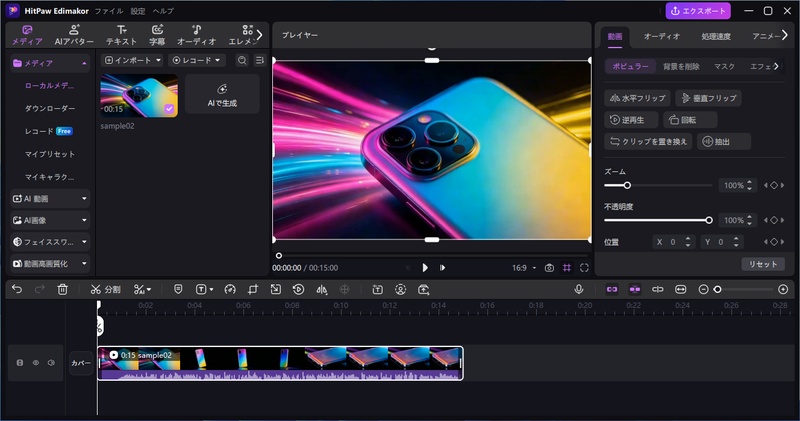Click the reverse playback clock icon
This screenshot has height=421, width=800.
[298, 289]
